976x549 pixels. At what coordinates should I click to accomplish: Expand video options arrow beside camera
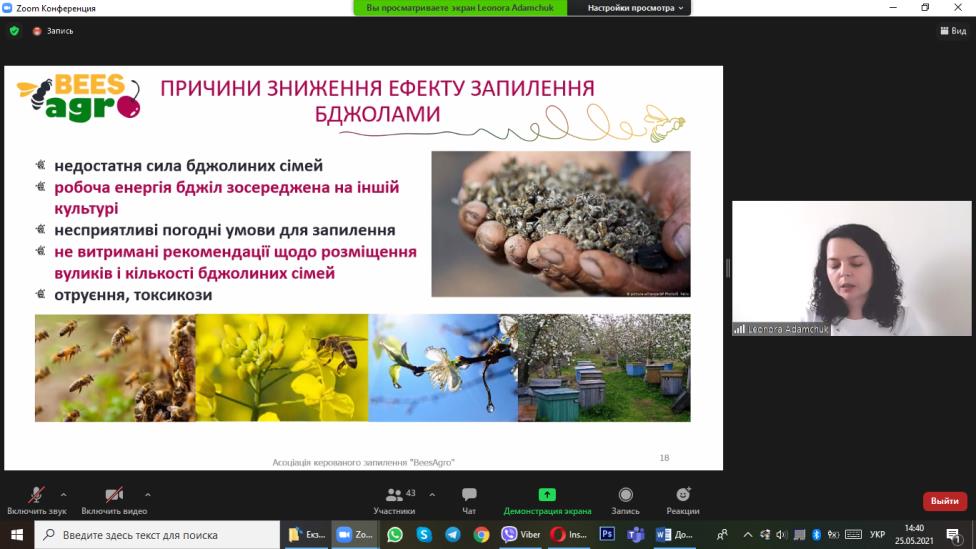(148, 494)
